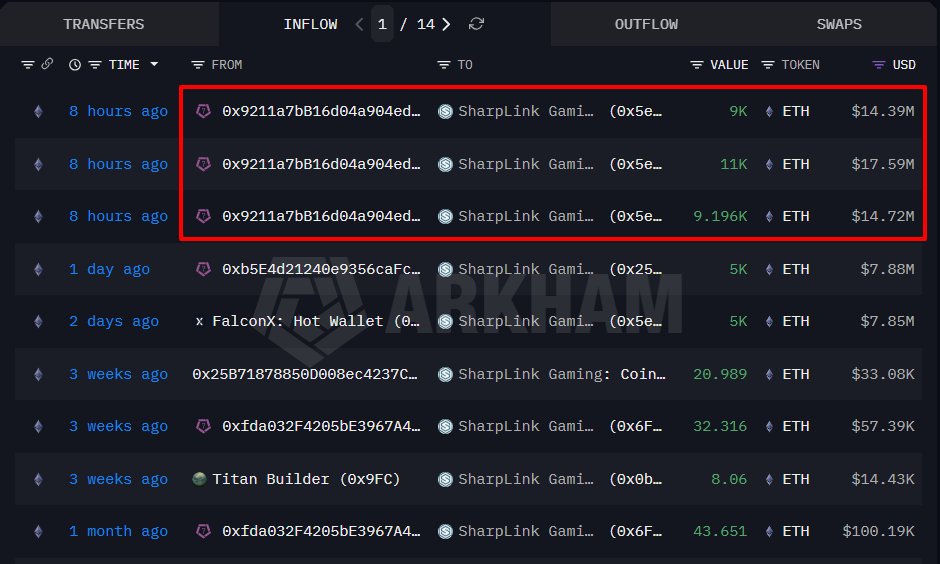Click the 32.316 ETH value
Screen dimensions: 940x564
coord(720,426)
